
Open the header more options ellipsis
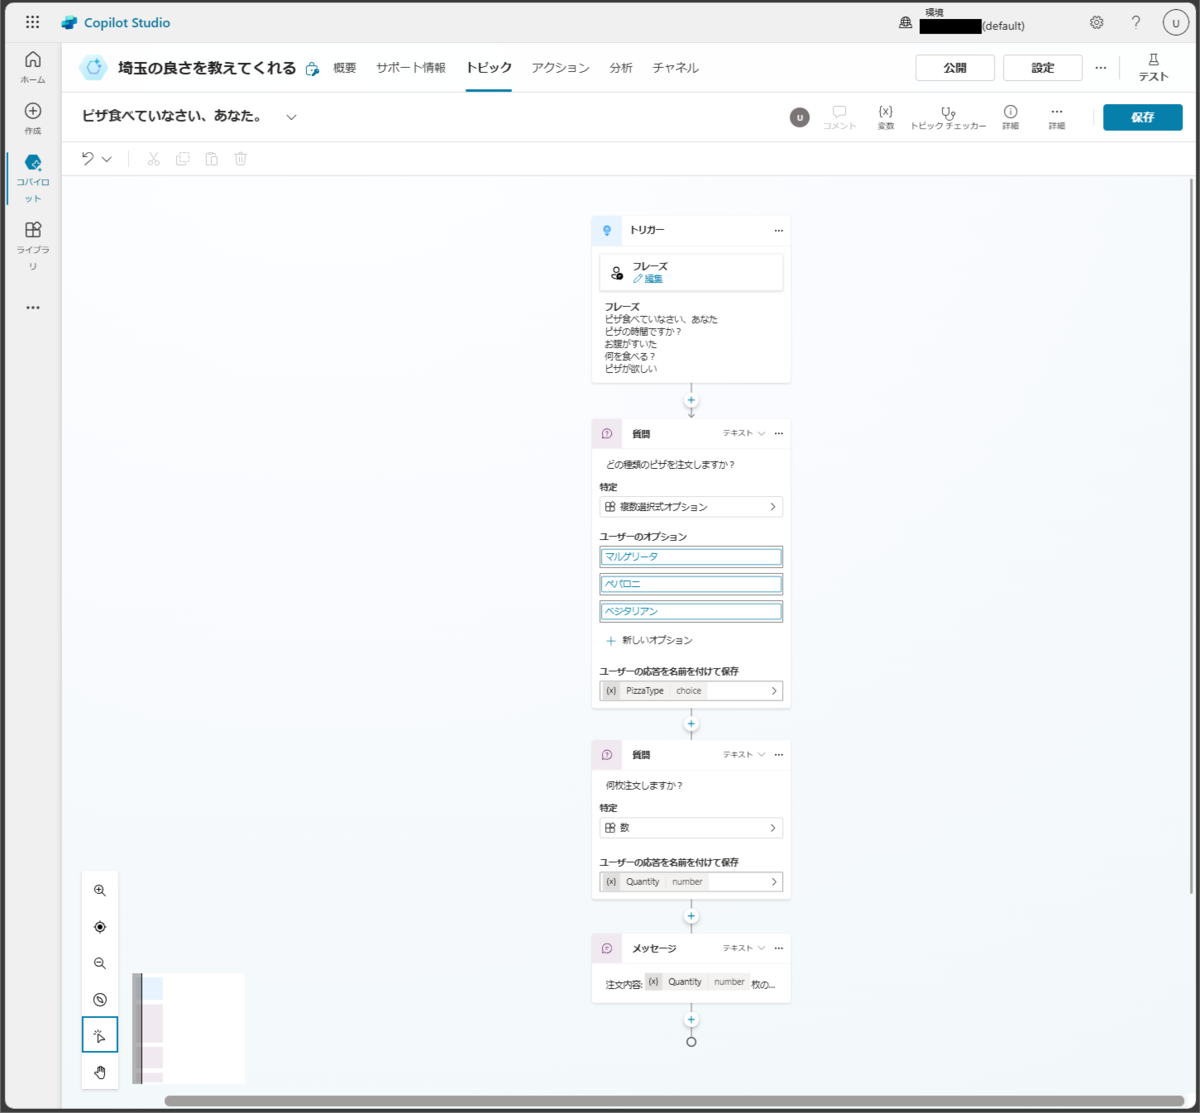tap(1101, 68)
